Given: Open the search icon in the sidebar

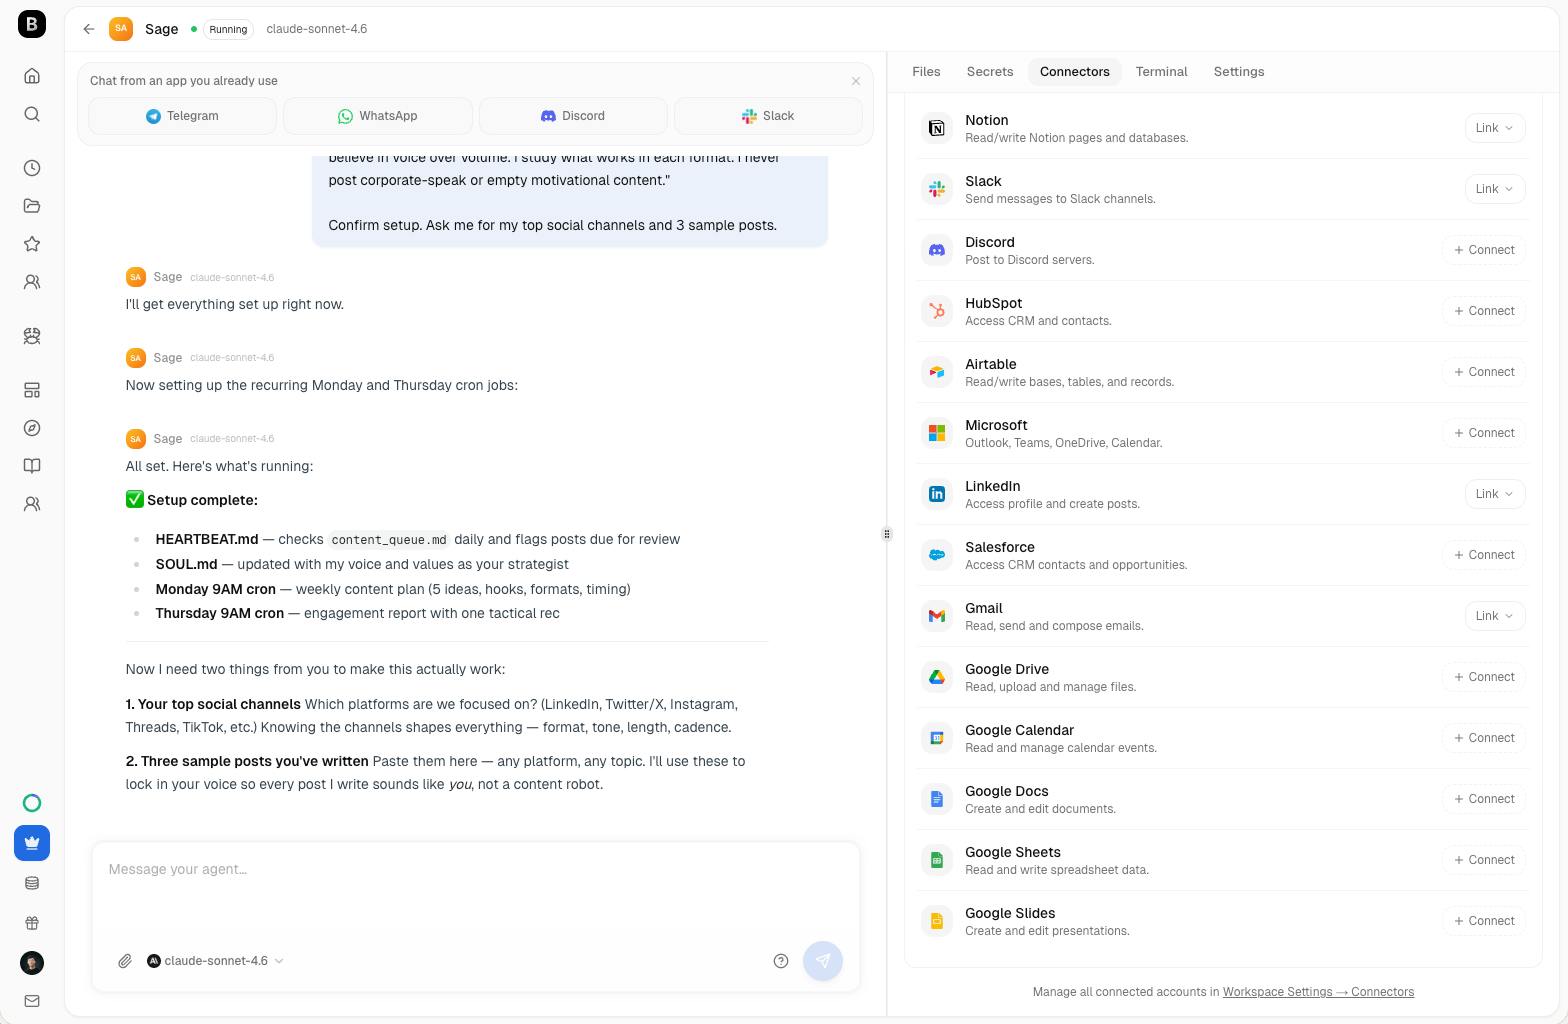Looking at the screenshot, I should pos(32,114).
